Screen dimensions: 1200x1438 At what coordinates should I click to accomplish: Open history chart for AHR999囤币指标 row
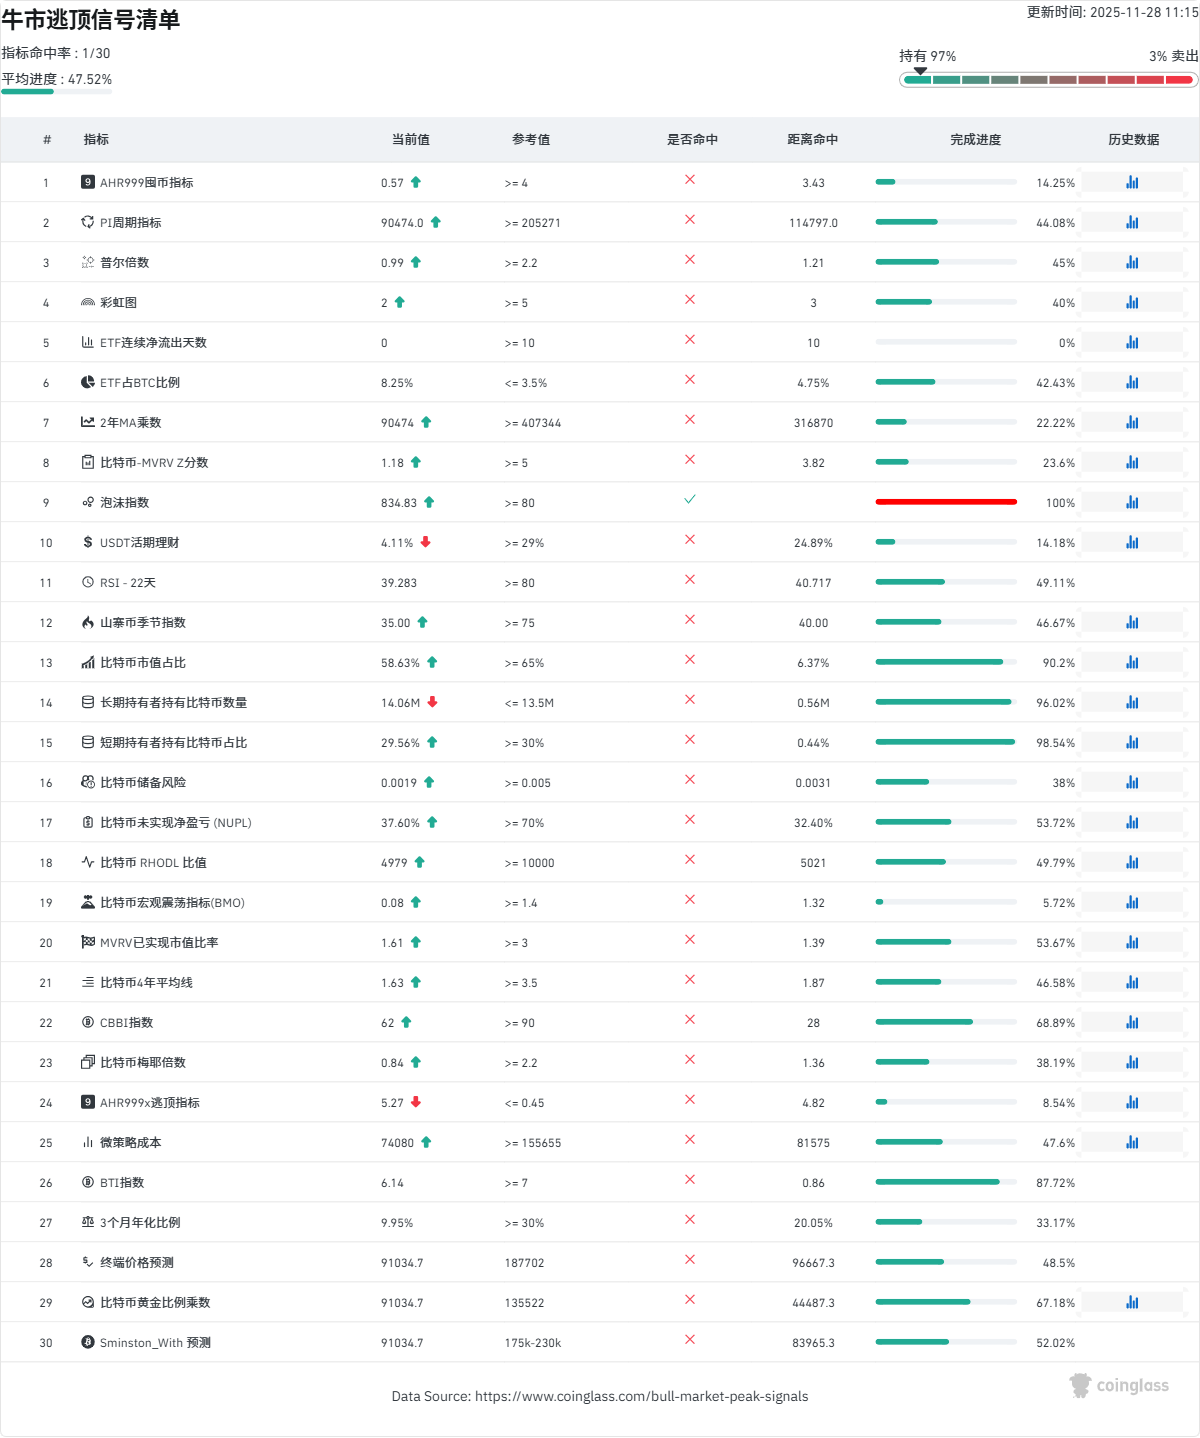point(1132,182)
